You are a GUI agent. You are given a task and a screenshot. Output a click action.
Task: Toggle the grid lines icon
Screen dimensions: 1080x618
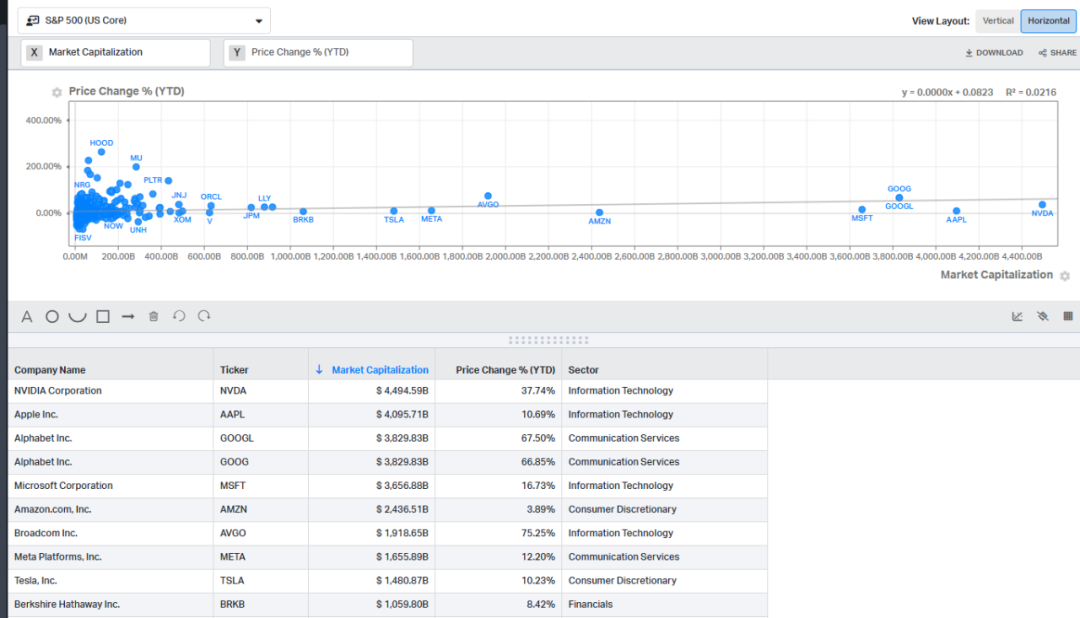1067,317
